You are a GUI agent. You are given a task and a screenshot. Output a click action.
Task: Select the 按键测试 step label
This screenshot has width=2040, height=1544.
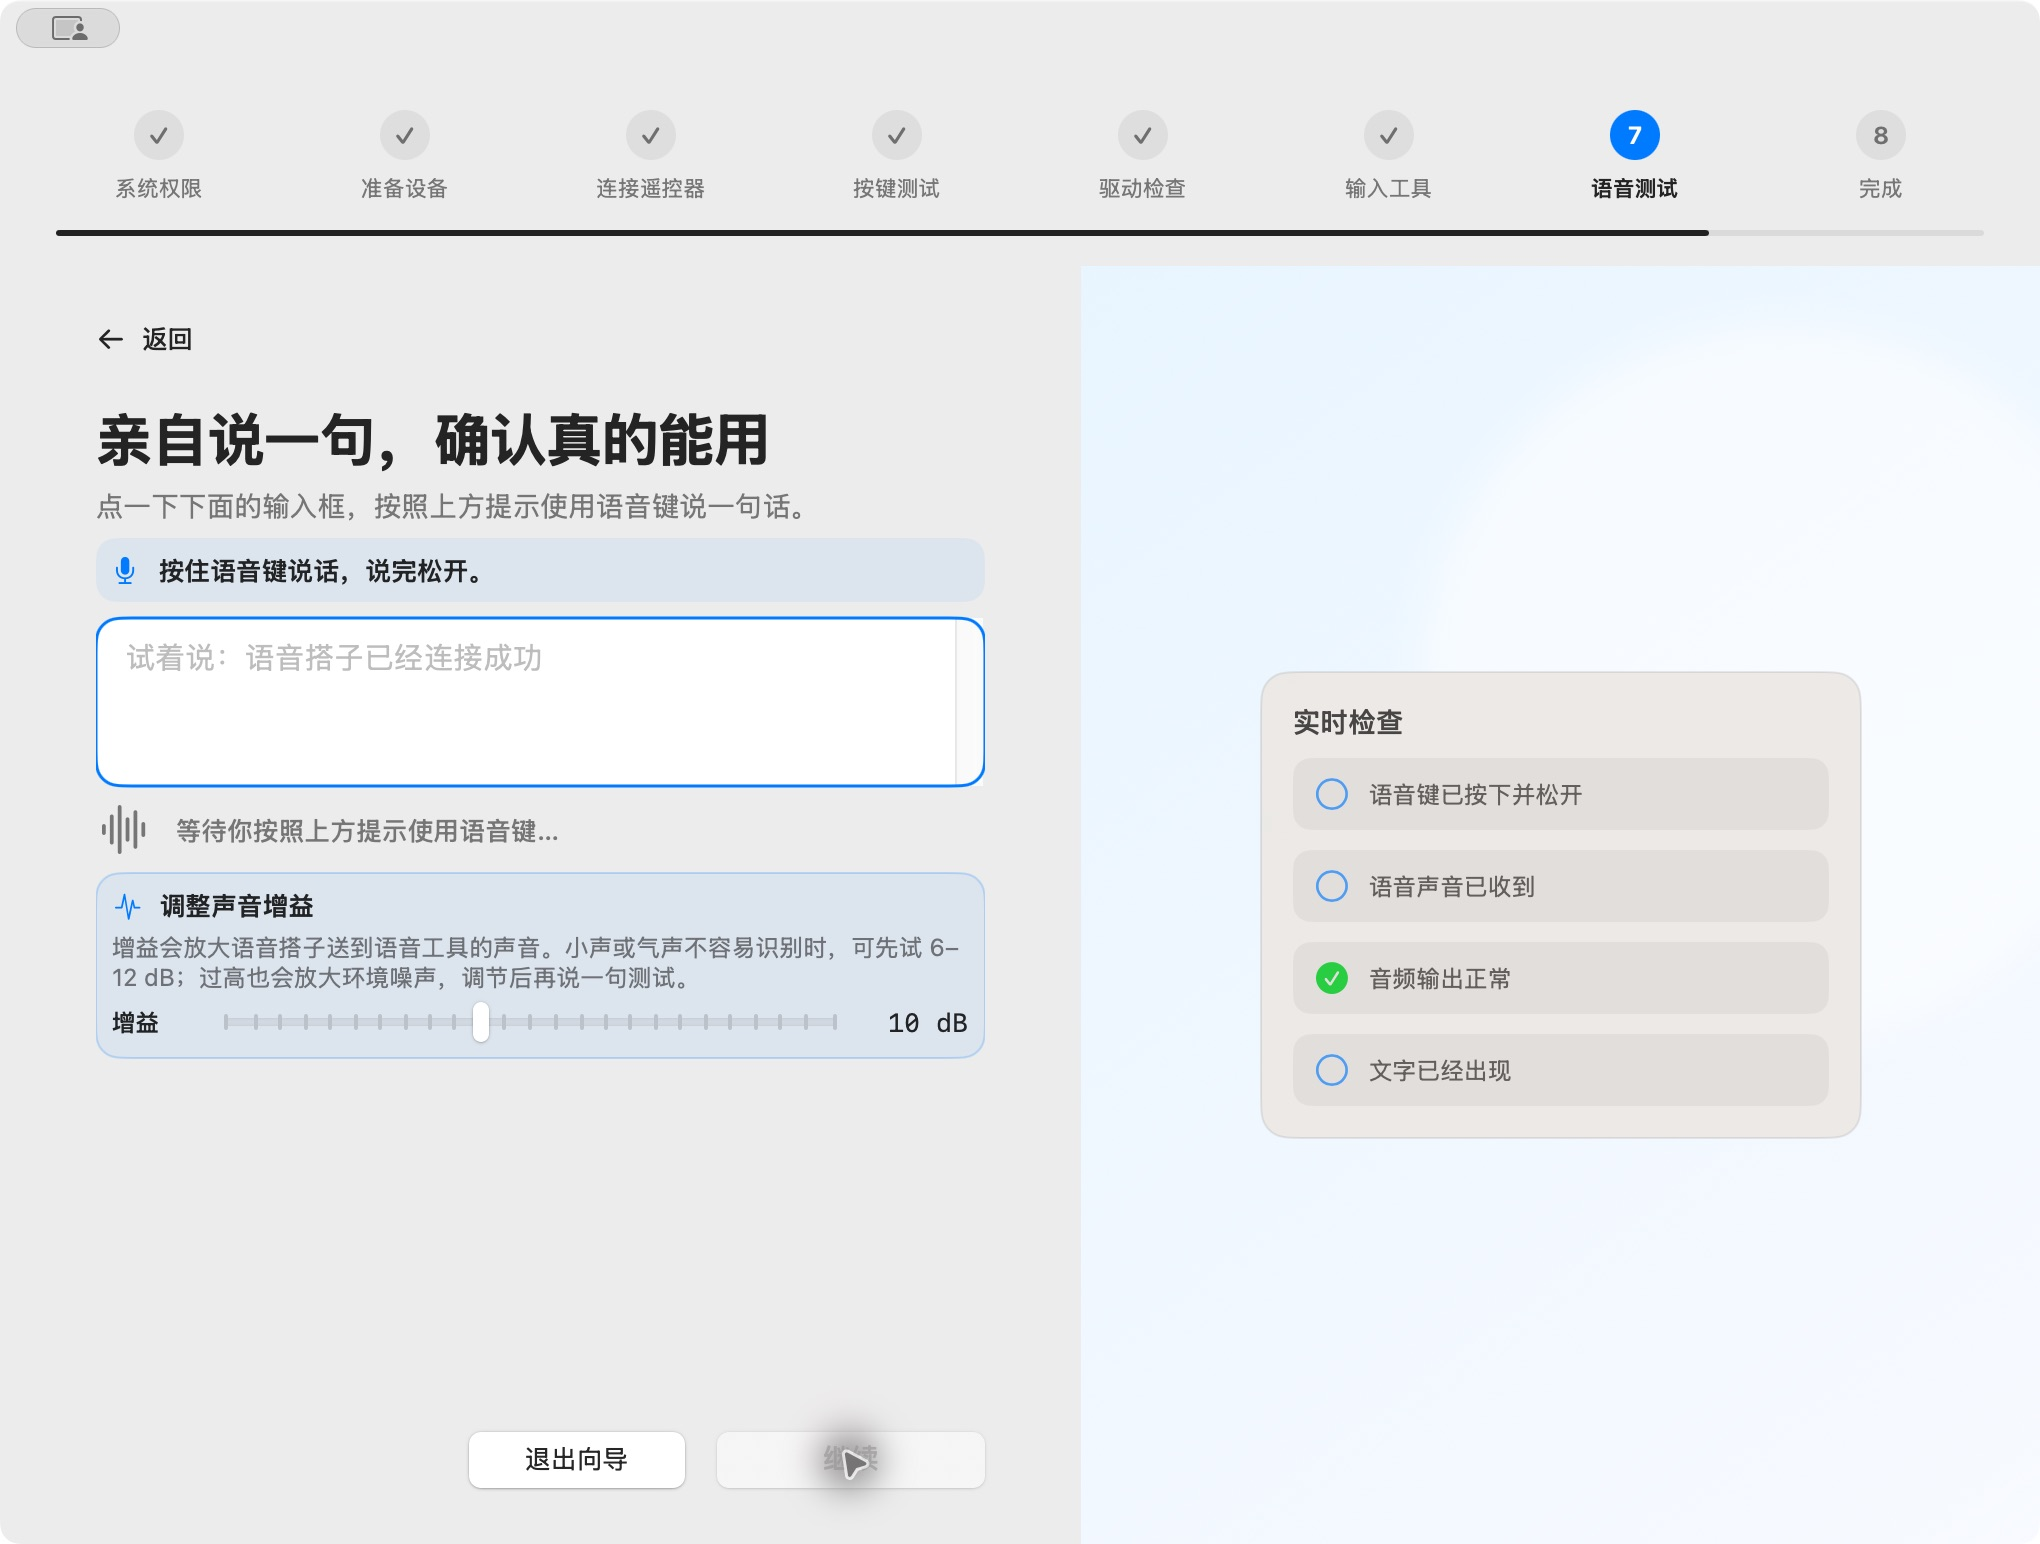tap(897, 188)
